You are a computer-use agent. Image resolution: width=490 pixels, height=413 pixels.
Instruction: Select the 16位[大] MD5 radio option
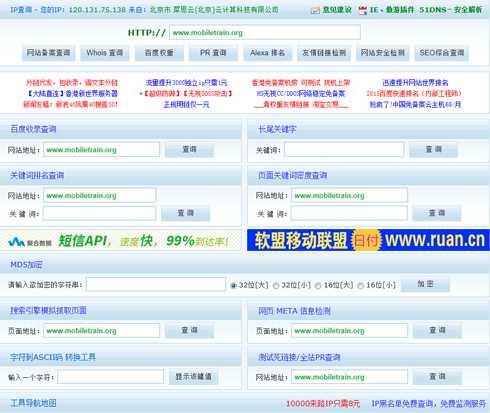click(318, 285)
